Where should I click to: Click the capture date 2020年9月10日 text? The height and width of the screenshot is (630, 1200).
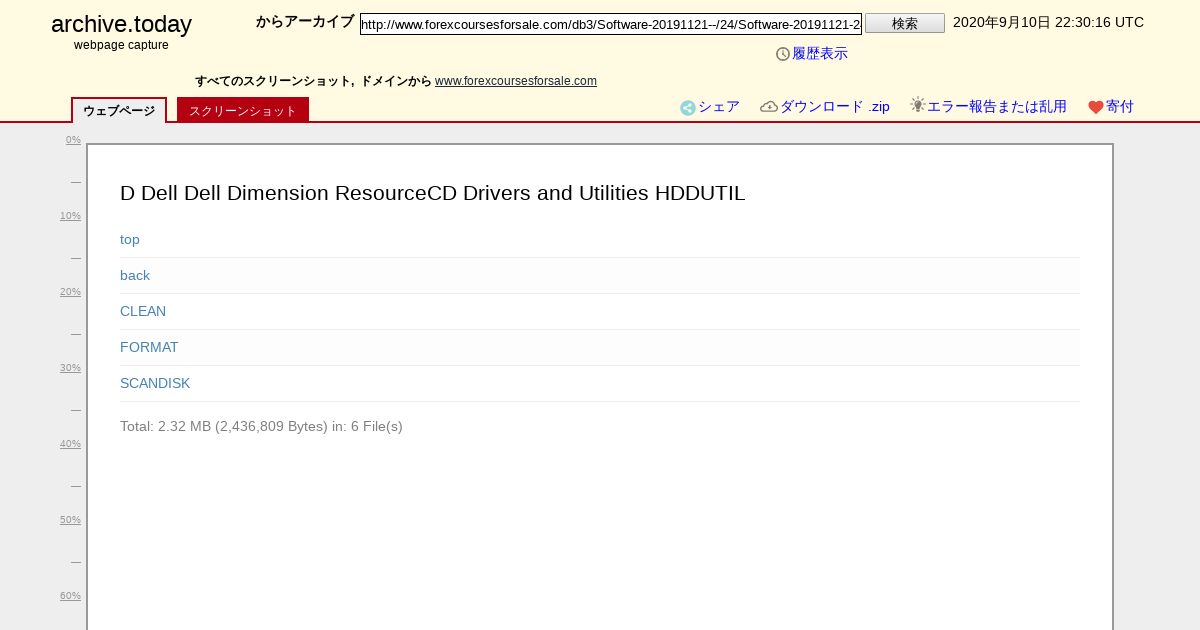1048,23
